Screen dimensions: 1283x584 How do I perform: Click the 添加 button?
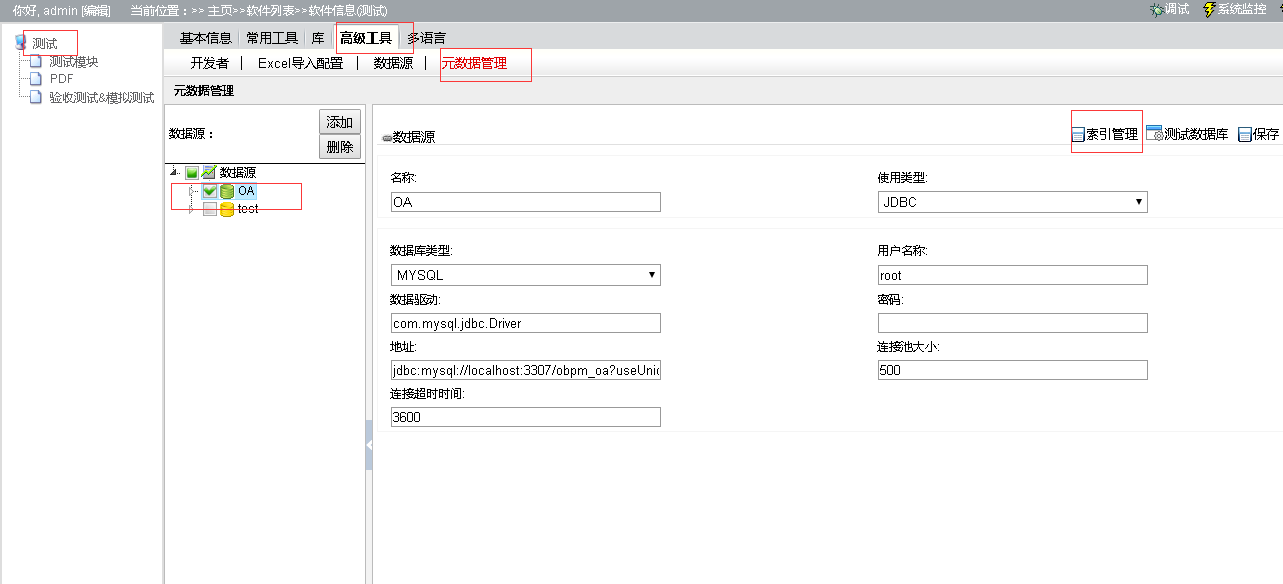[340, 122]
